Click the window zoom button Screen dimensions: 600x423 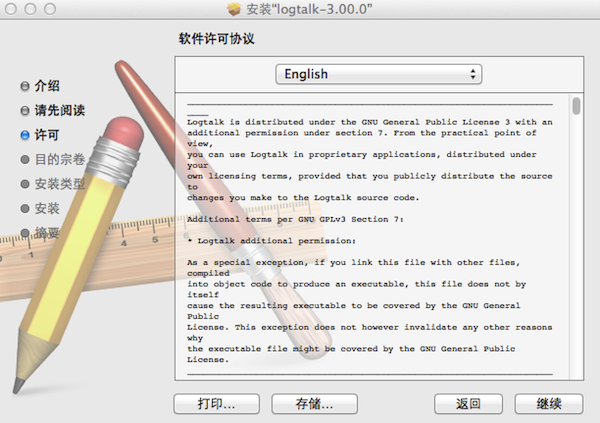[x=50, y=9]
